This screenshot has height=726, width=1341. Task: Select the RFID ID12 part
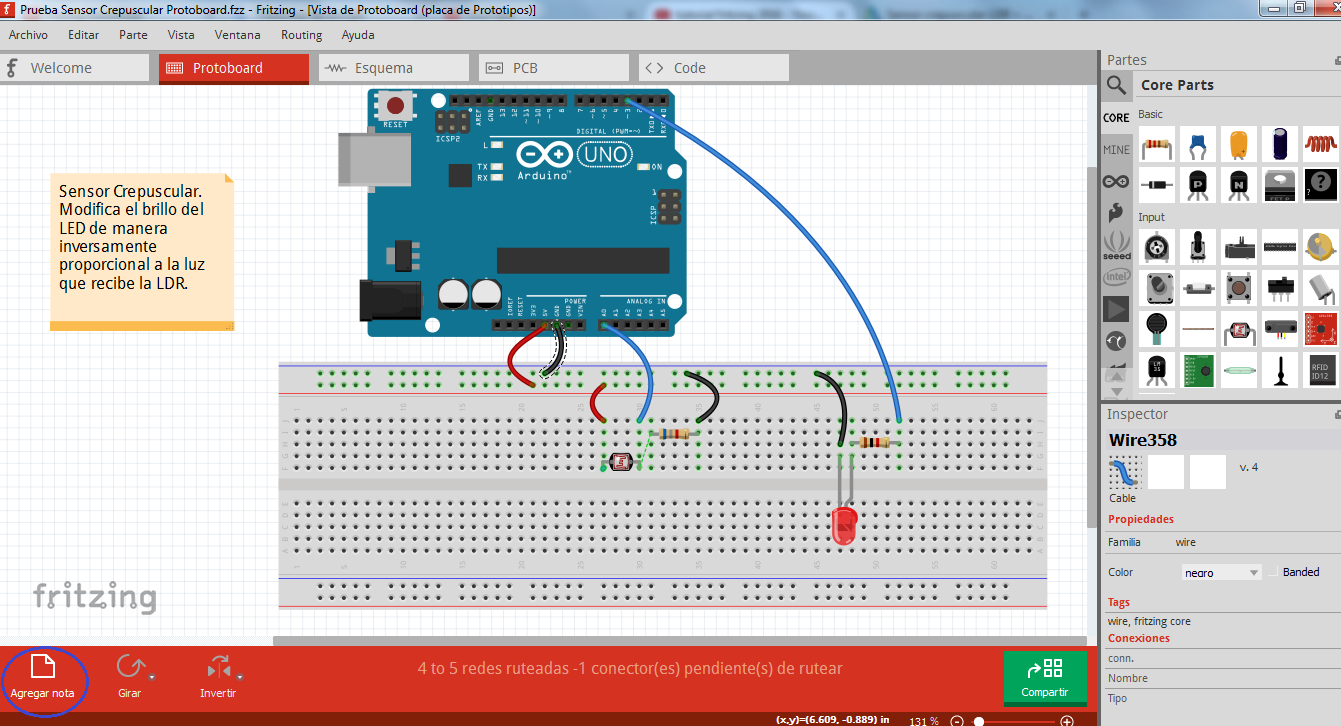point(1320,370)
